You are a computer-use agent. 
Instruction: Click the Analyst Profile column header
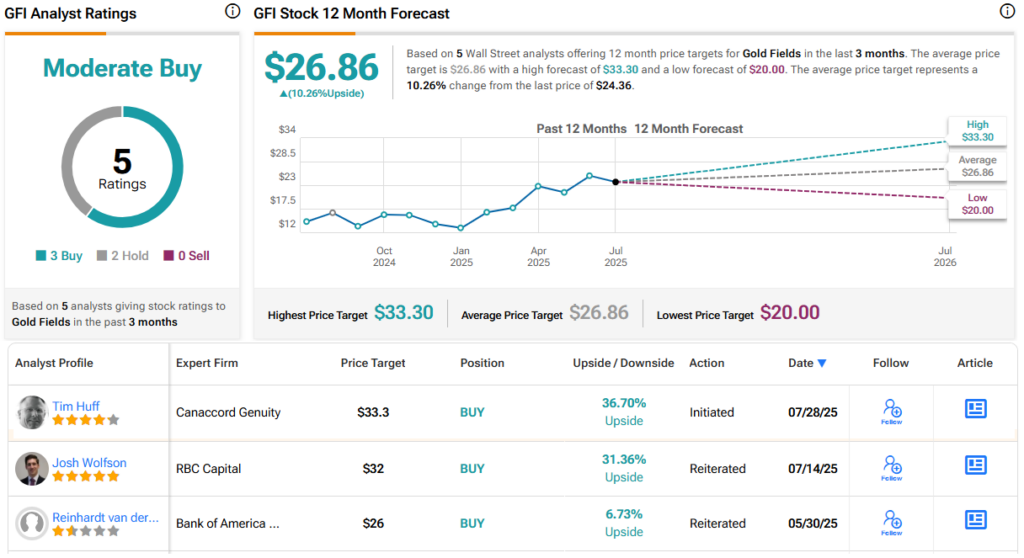54,363
